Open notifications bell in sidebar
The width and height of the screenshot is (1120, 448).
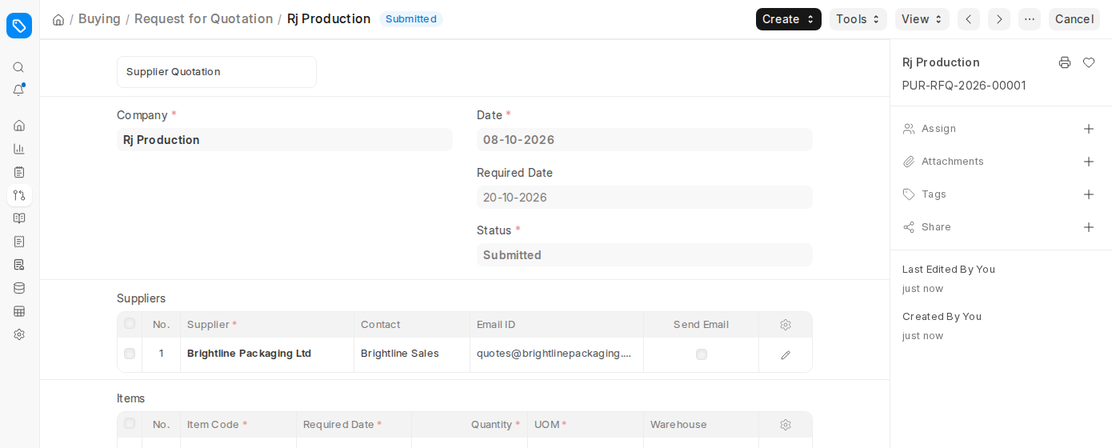[x=19, y=91]
